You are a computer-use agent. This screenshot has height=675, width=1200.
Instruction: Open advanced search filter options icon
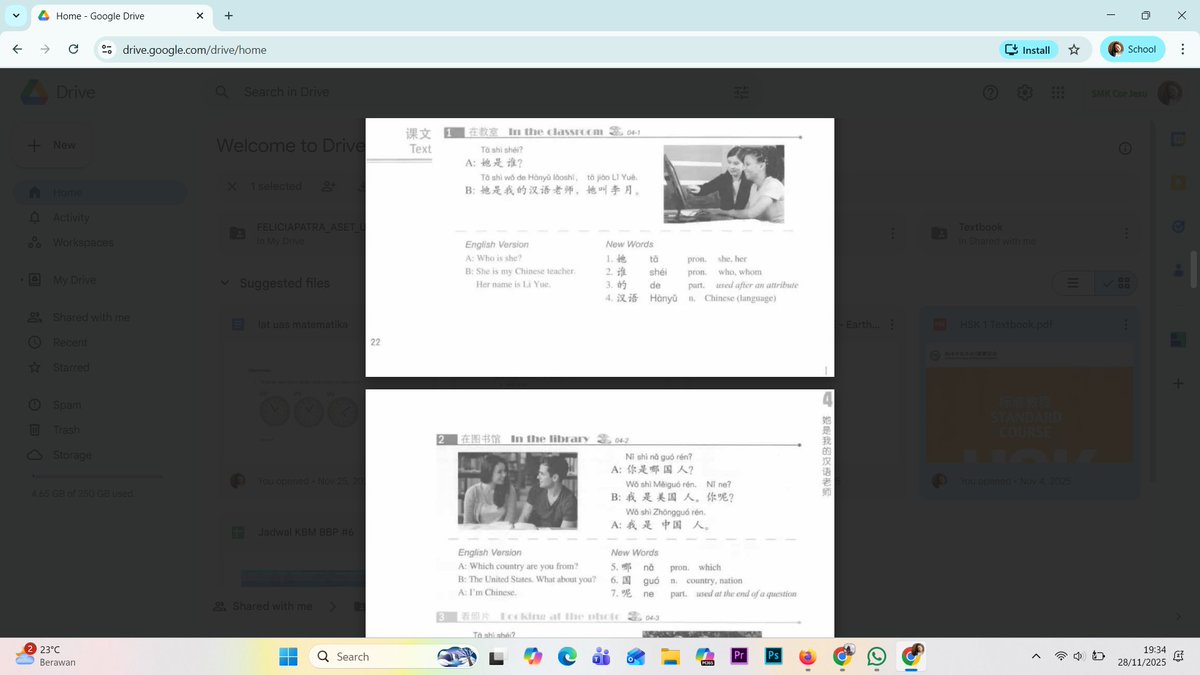click(x=741, y=92)
